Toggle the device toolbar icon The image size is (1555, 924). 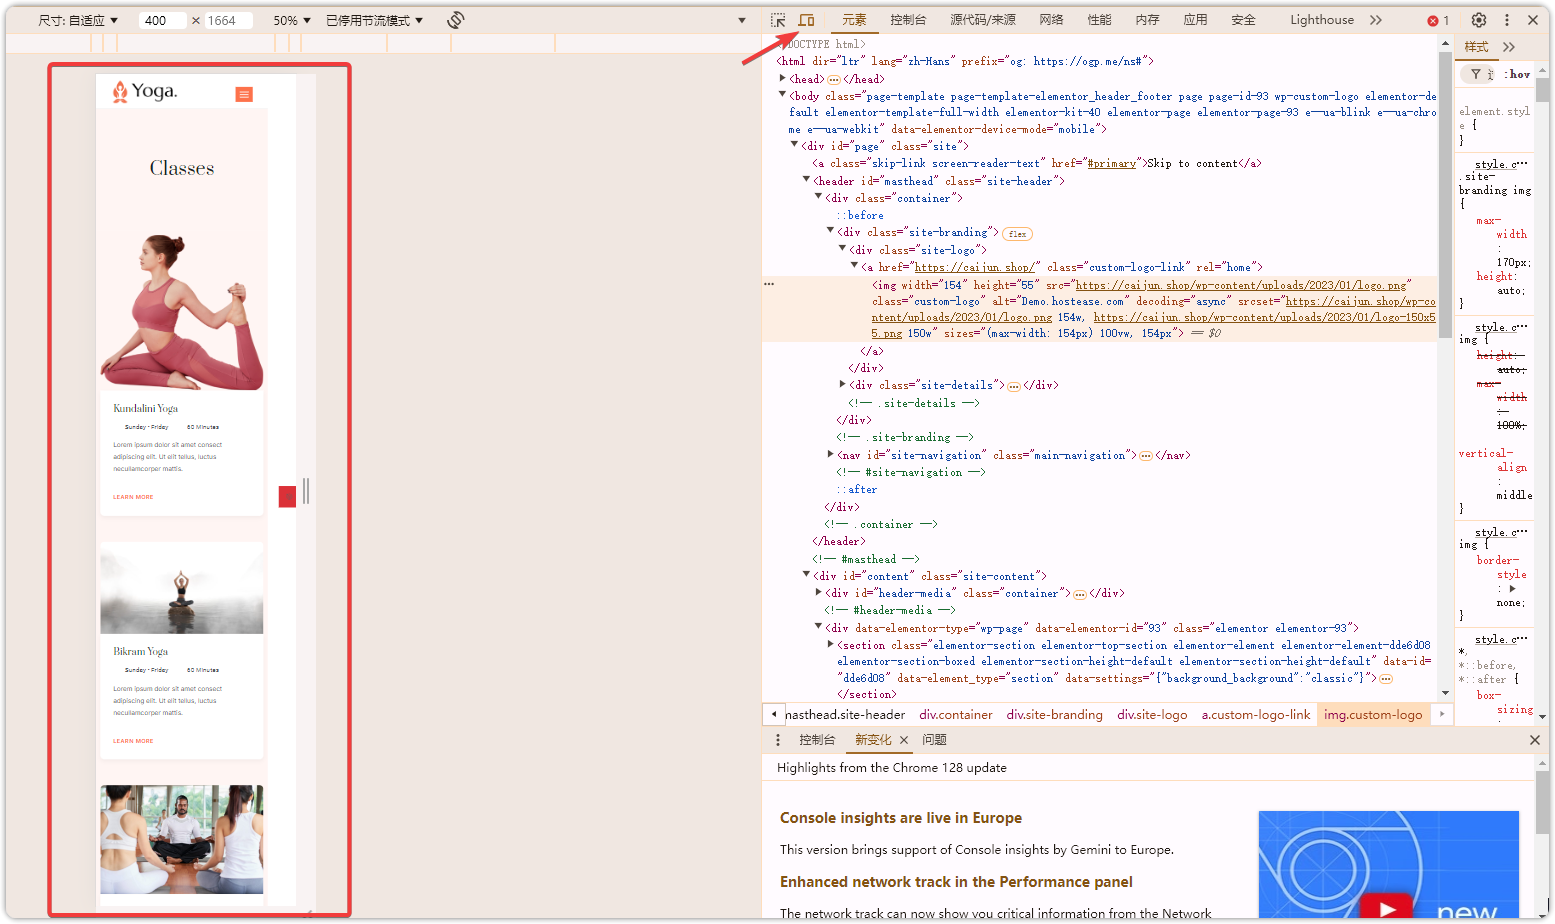tap(806, 20)
